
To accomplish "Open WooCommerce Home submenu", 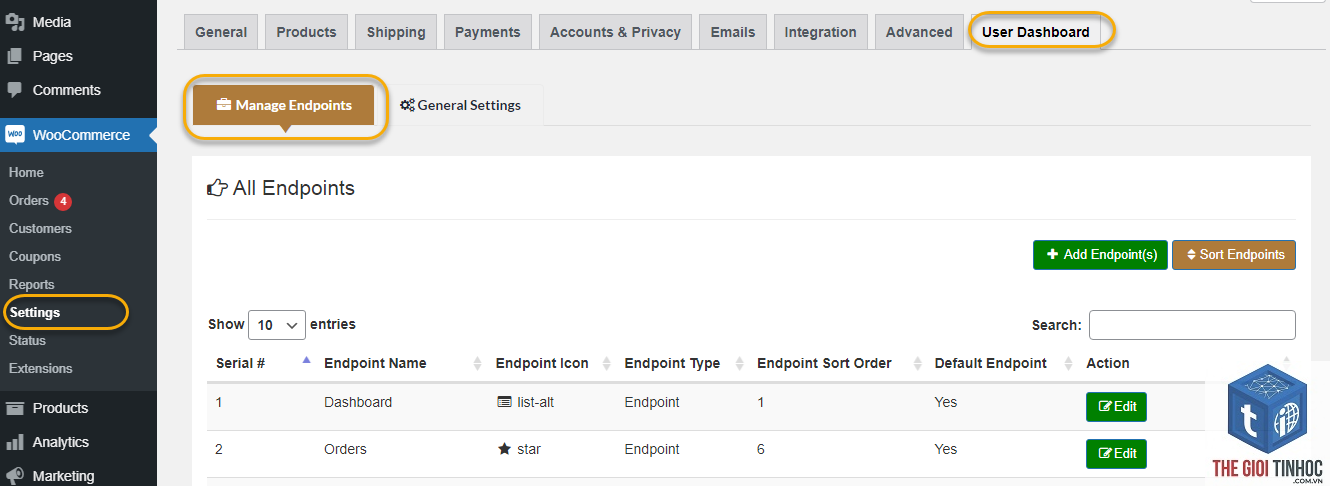I will click(x=27, y=173).
